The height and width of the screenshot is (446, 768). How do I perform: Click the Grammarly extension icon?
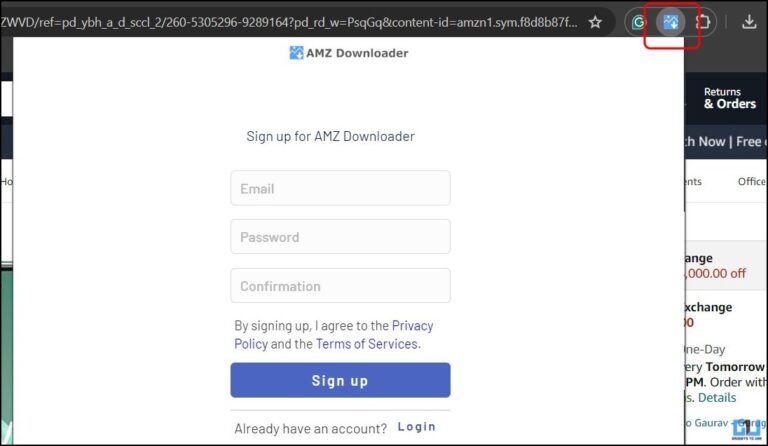click(x=640, y=21)
